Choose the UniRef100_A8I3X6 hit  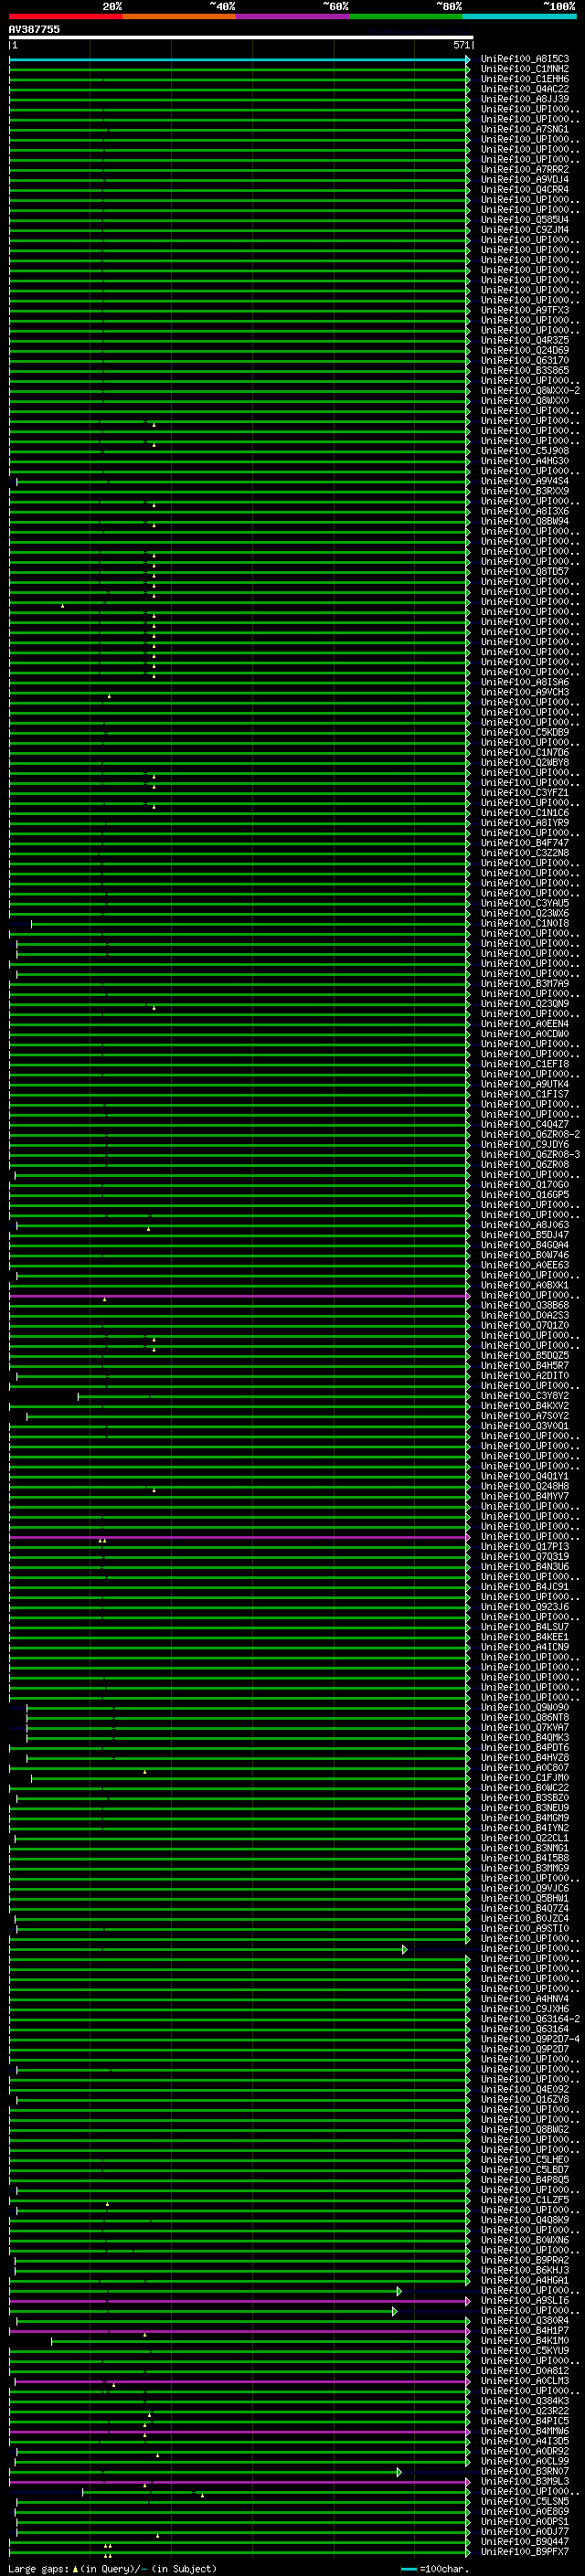[x=525, y=511]
